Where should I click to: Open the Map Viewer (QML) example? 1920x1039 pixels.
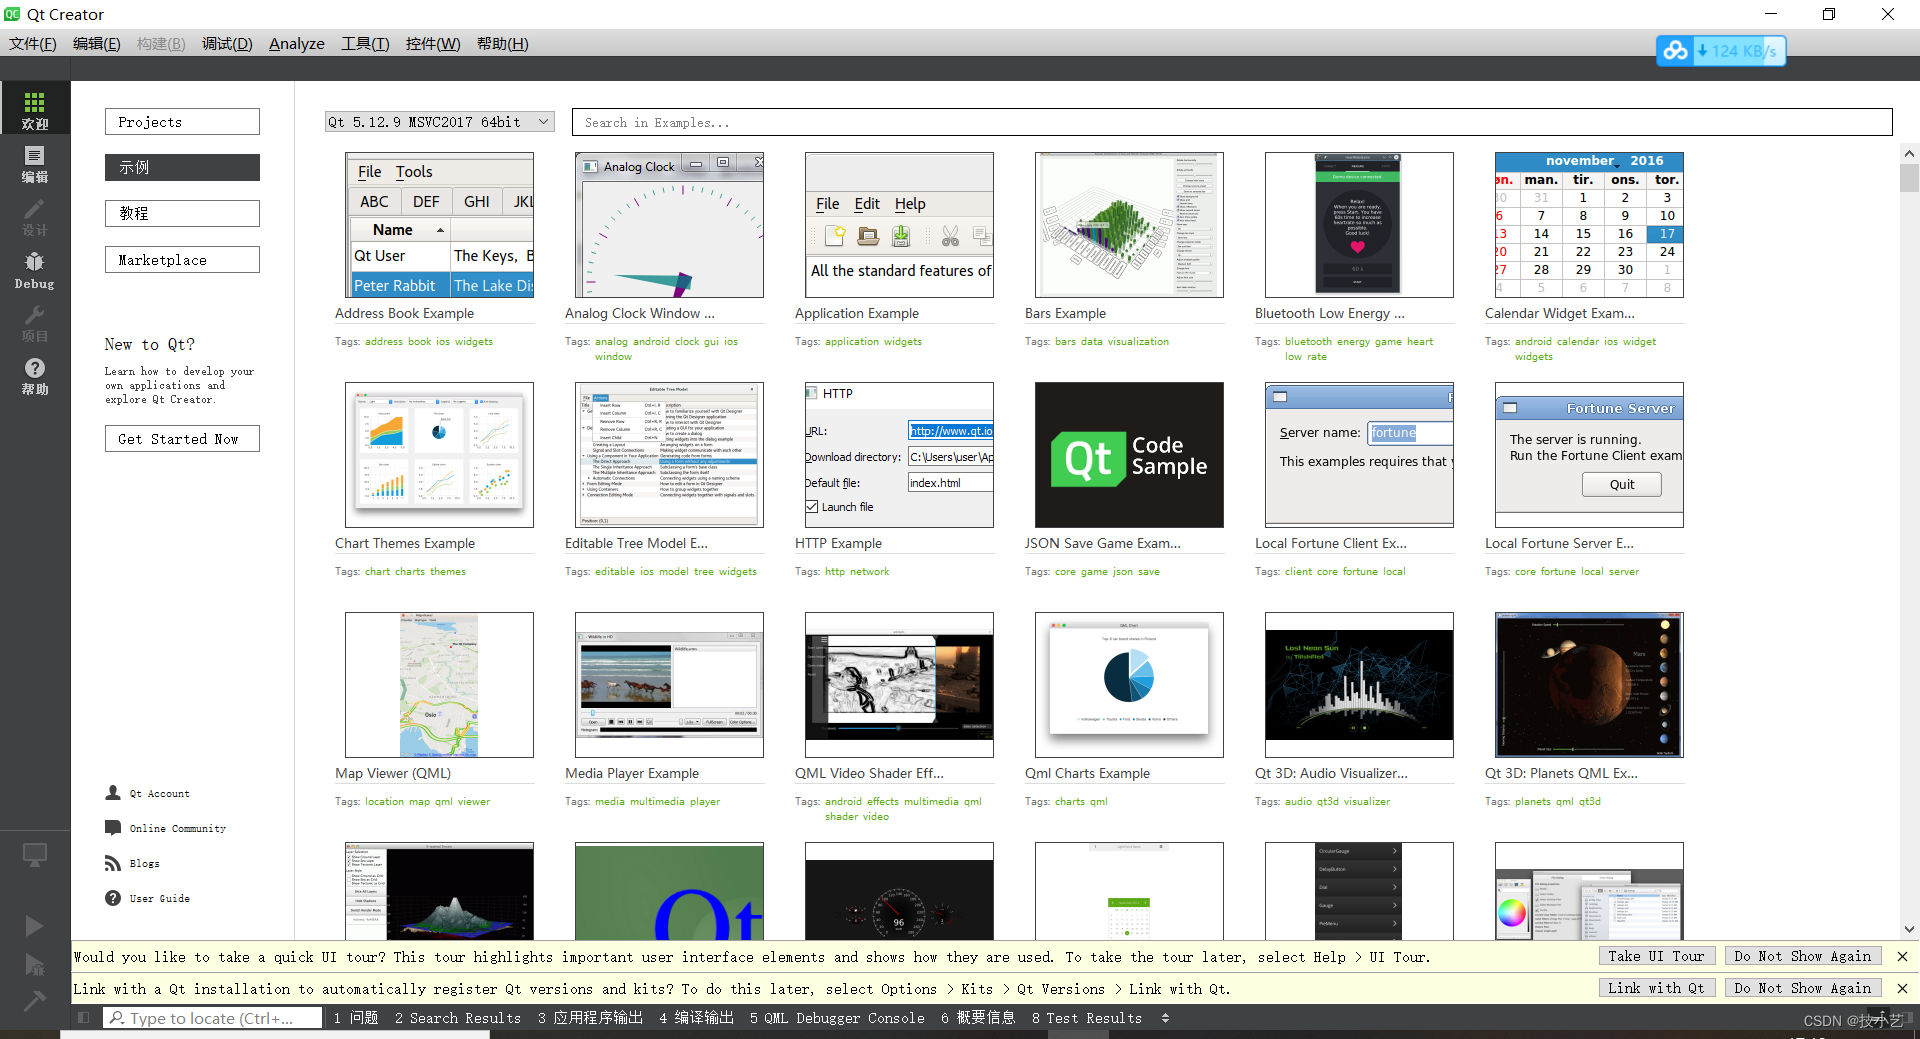[x=439, y=685]
